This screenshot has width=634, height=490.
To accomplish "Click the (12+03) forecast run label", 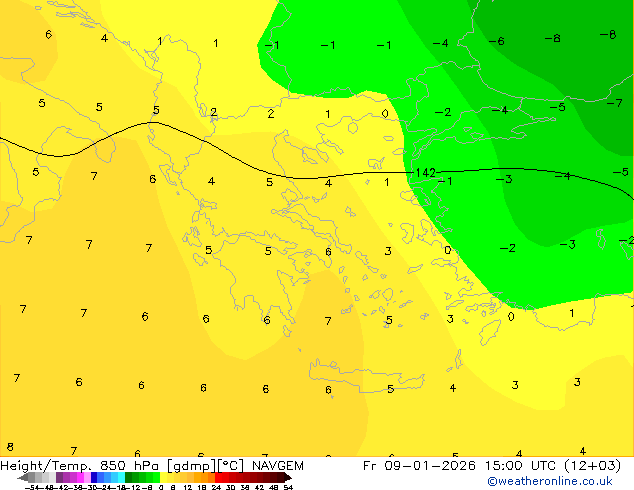I will [592, 466].
